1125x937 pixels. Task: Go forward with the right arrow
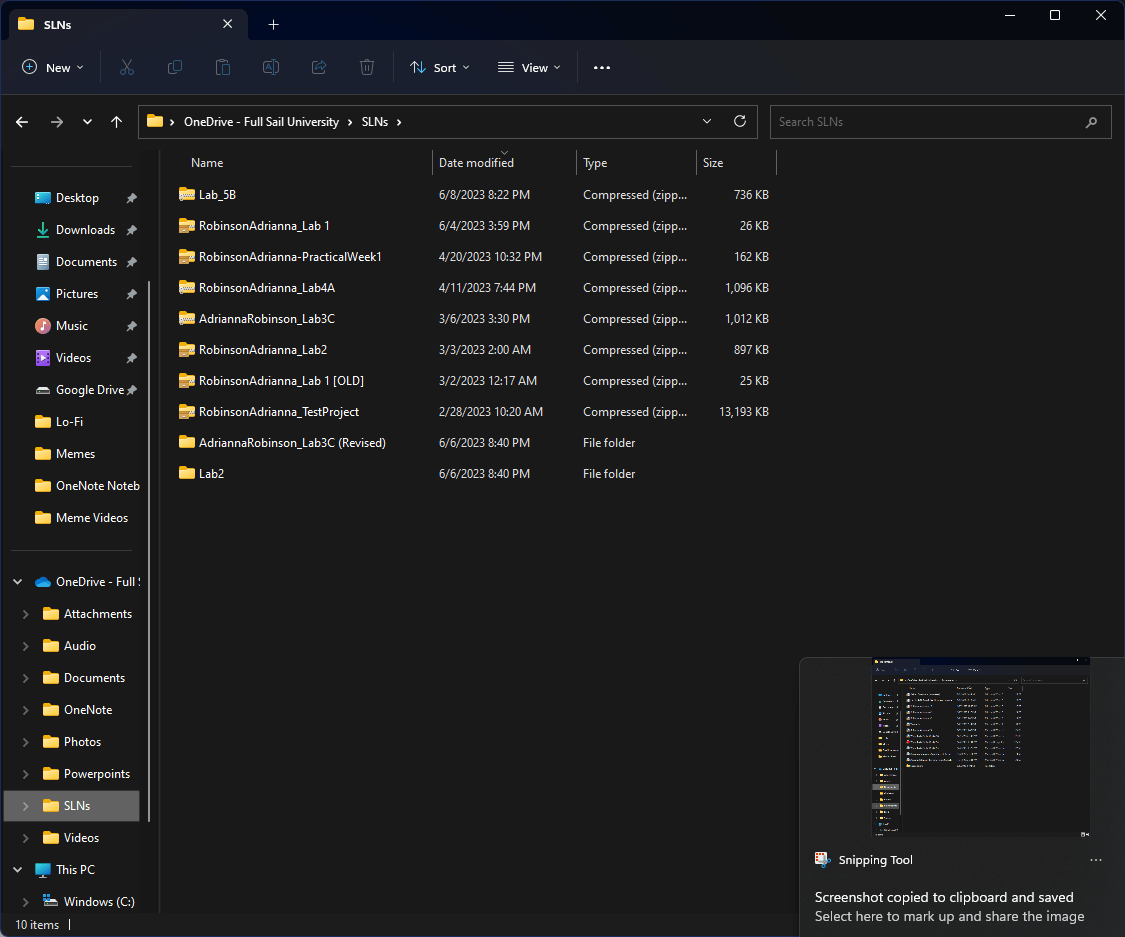pyautogui.click(x=57, y=122)
